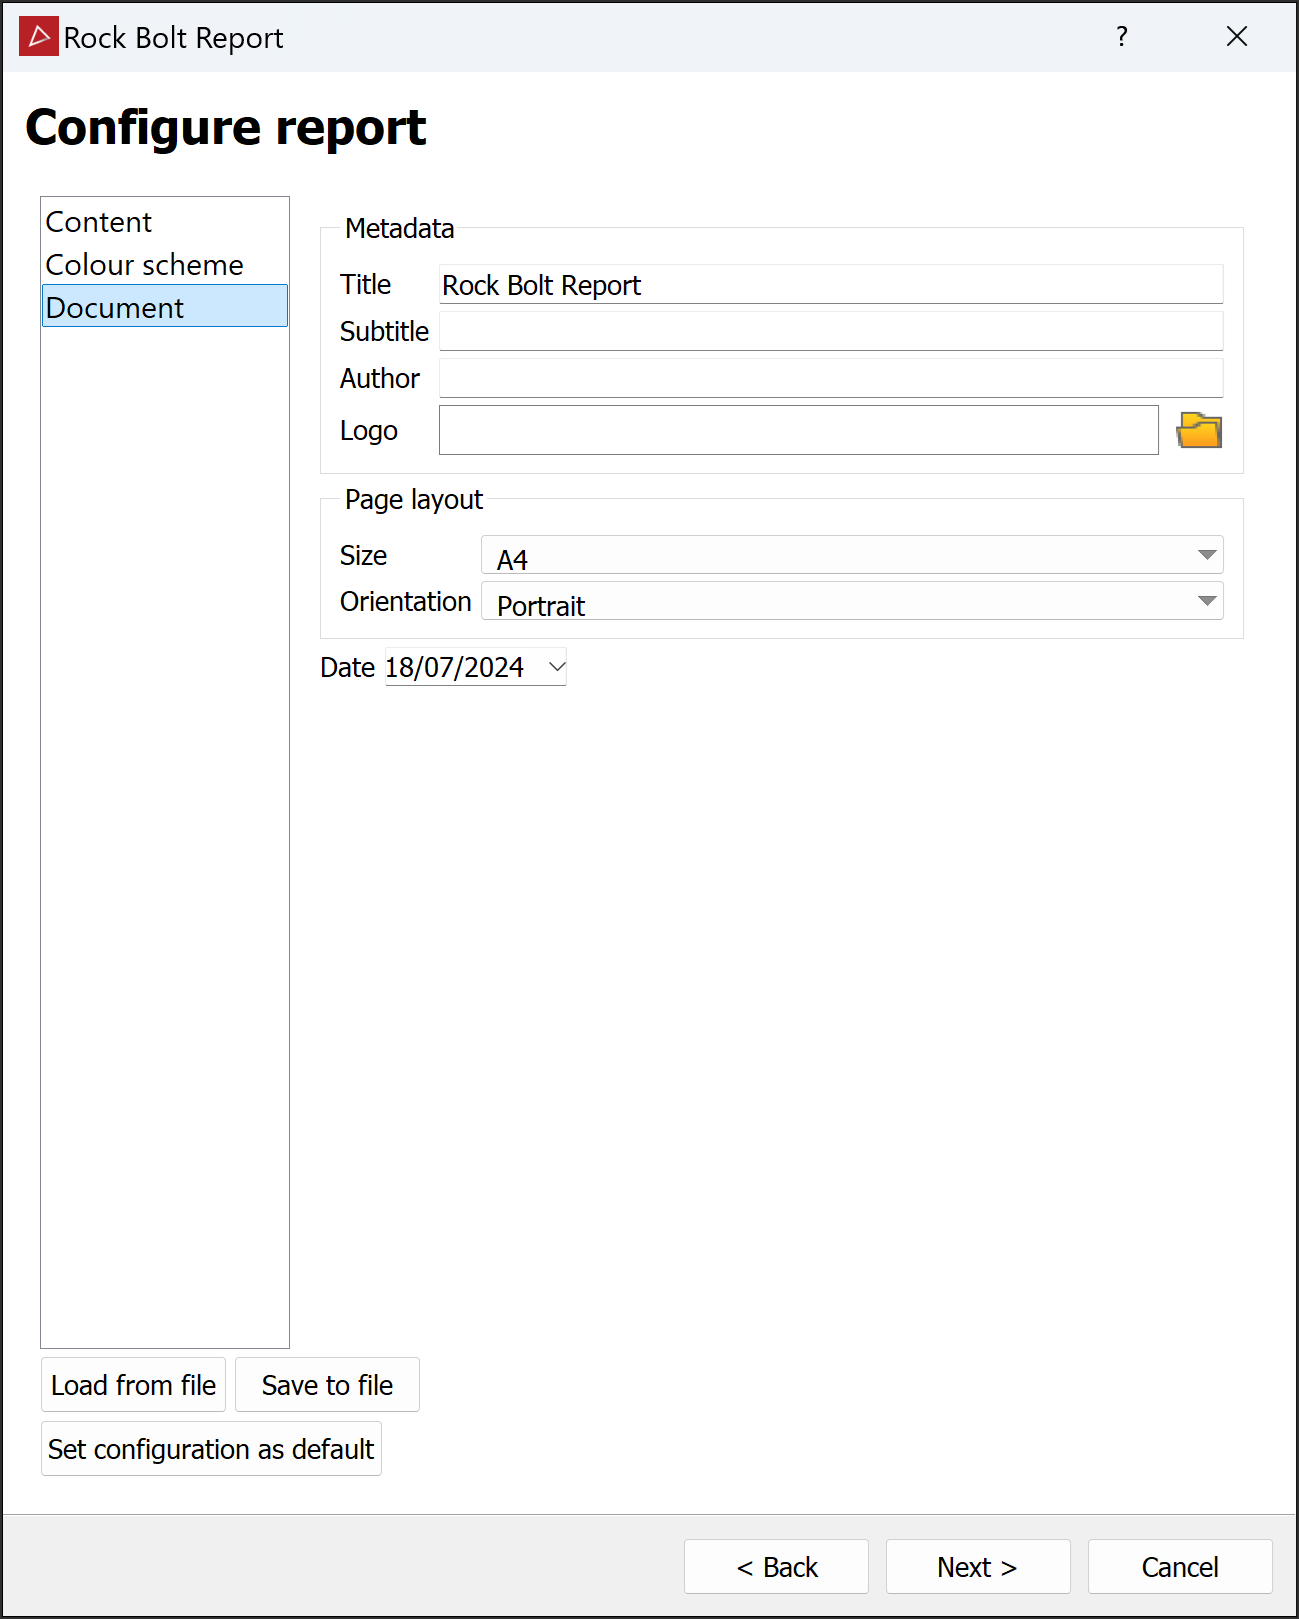Cancel the report wizard

coord(1179,1567)
